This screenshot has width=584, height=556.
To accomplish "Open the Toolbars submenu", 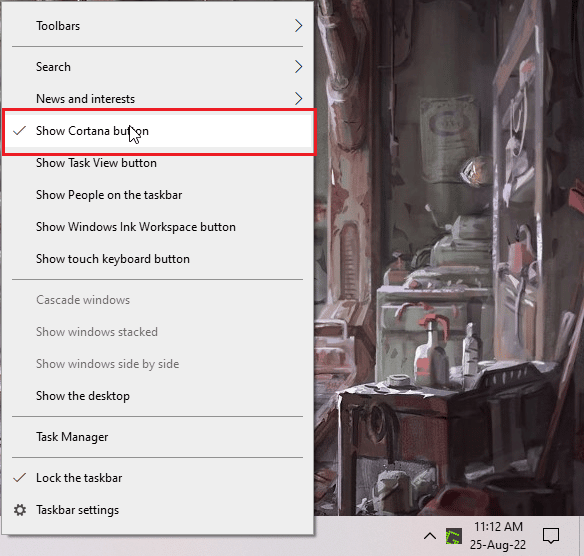I will point(157,26).
